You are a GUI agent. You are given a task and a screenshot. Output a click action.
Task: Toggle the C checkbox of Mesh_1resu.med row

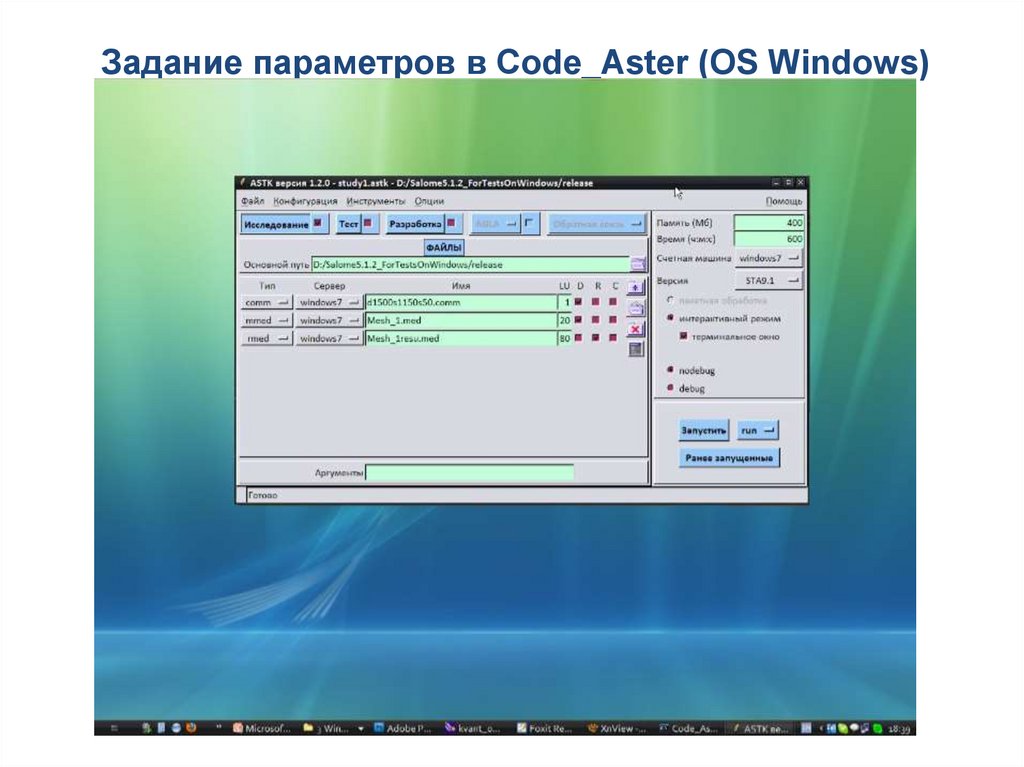click(613, 338)
